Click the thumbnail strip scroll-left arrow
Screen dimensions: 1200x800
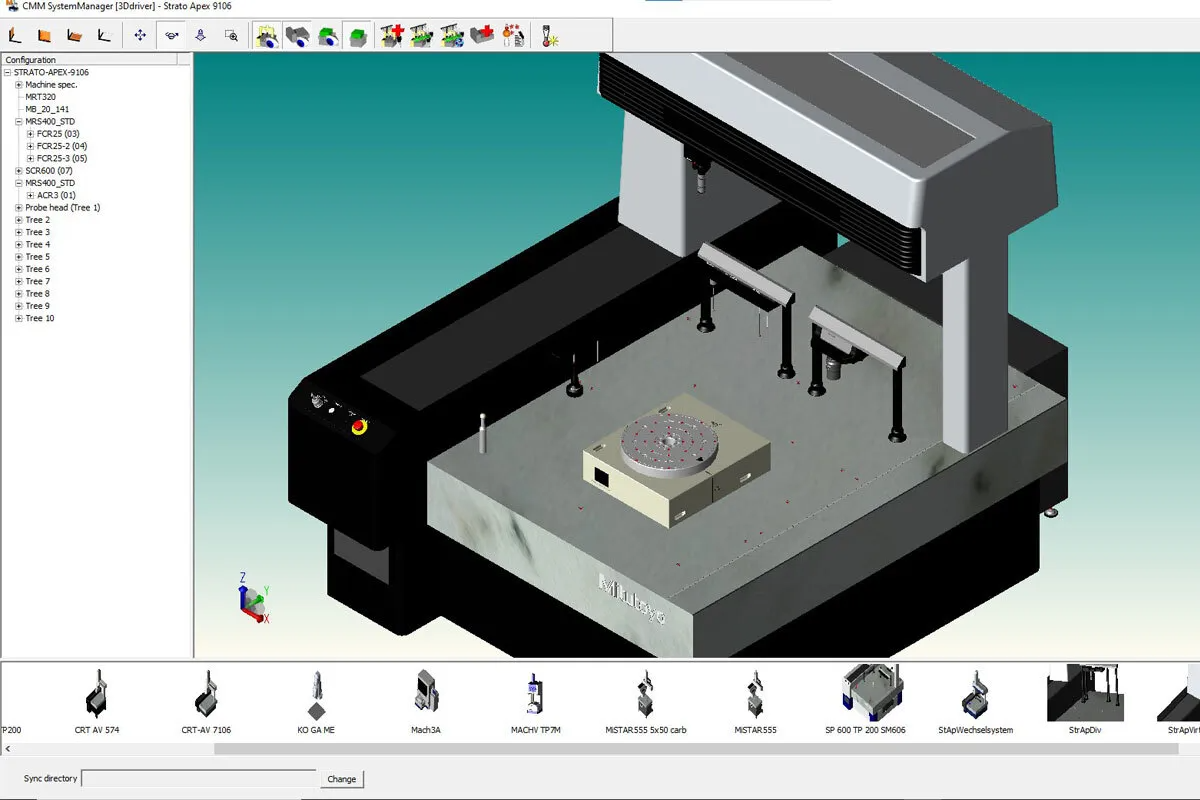7,749
